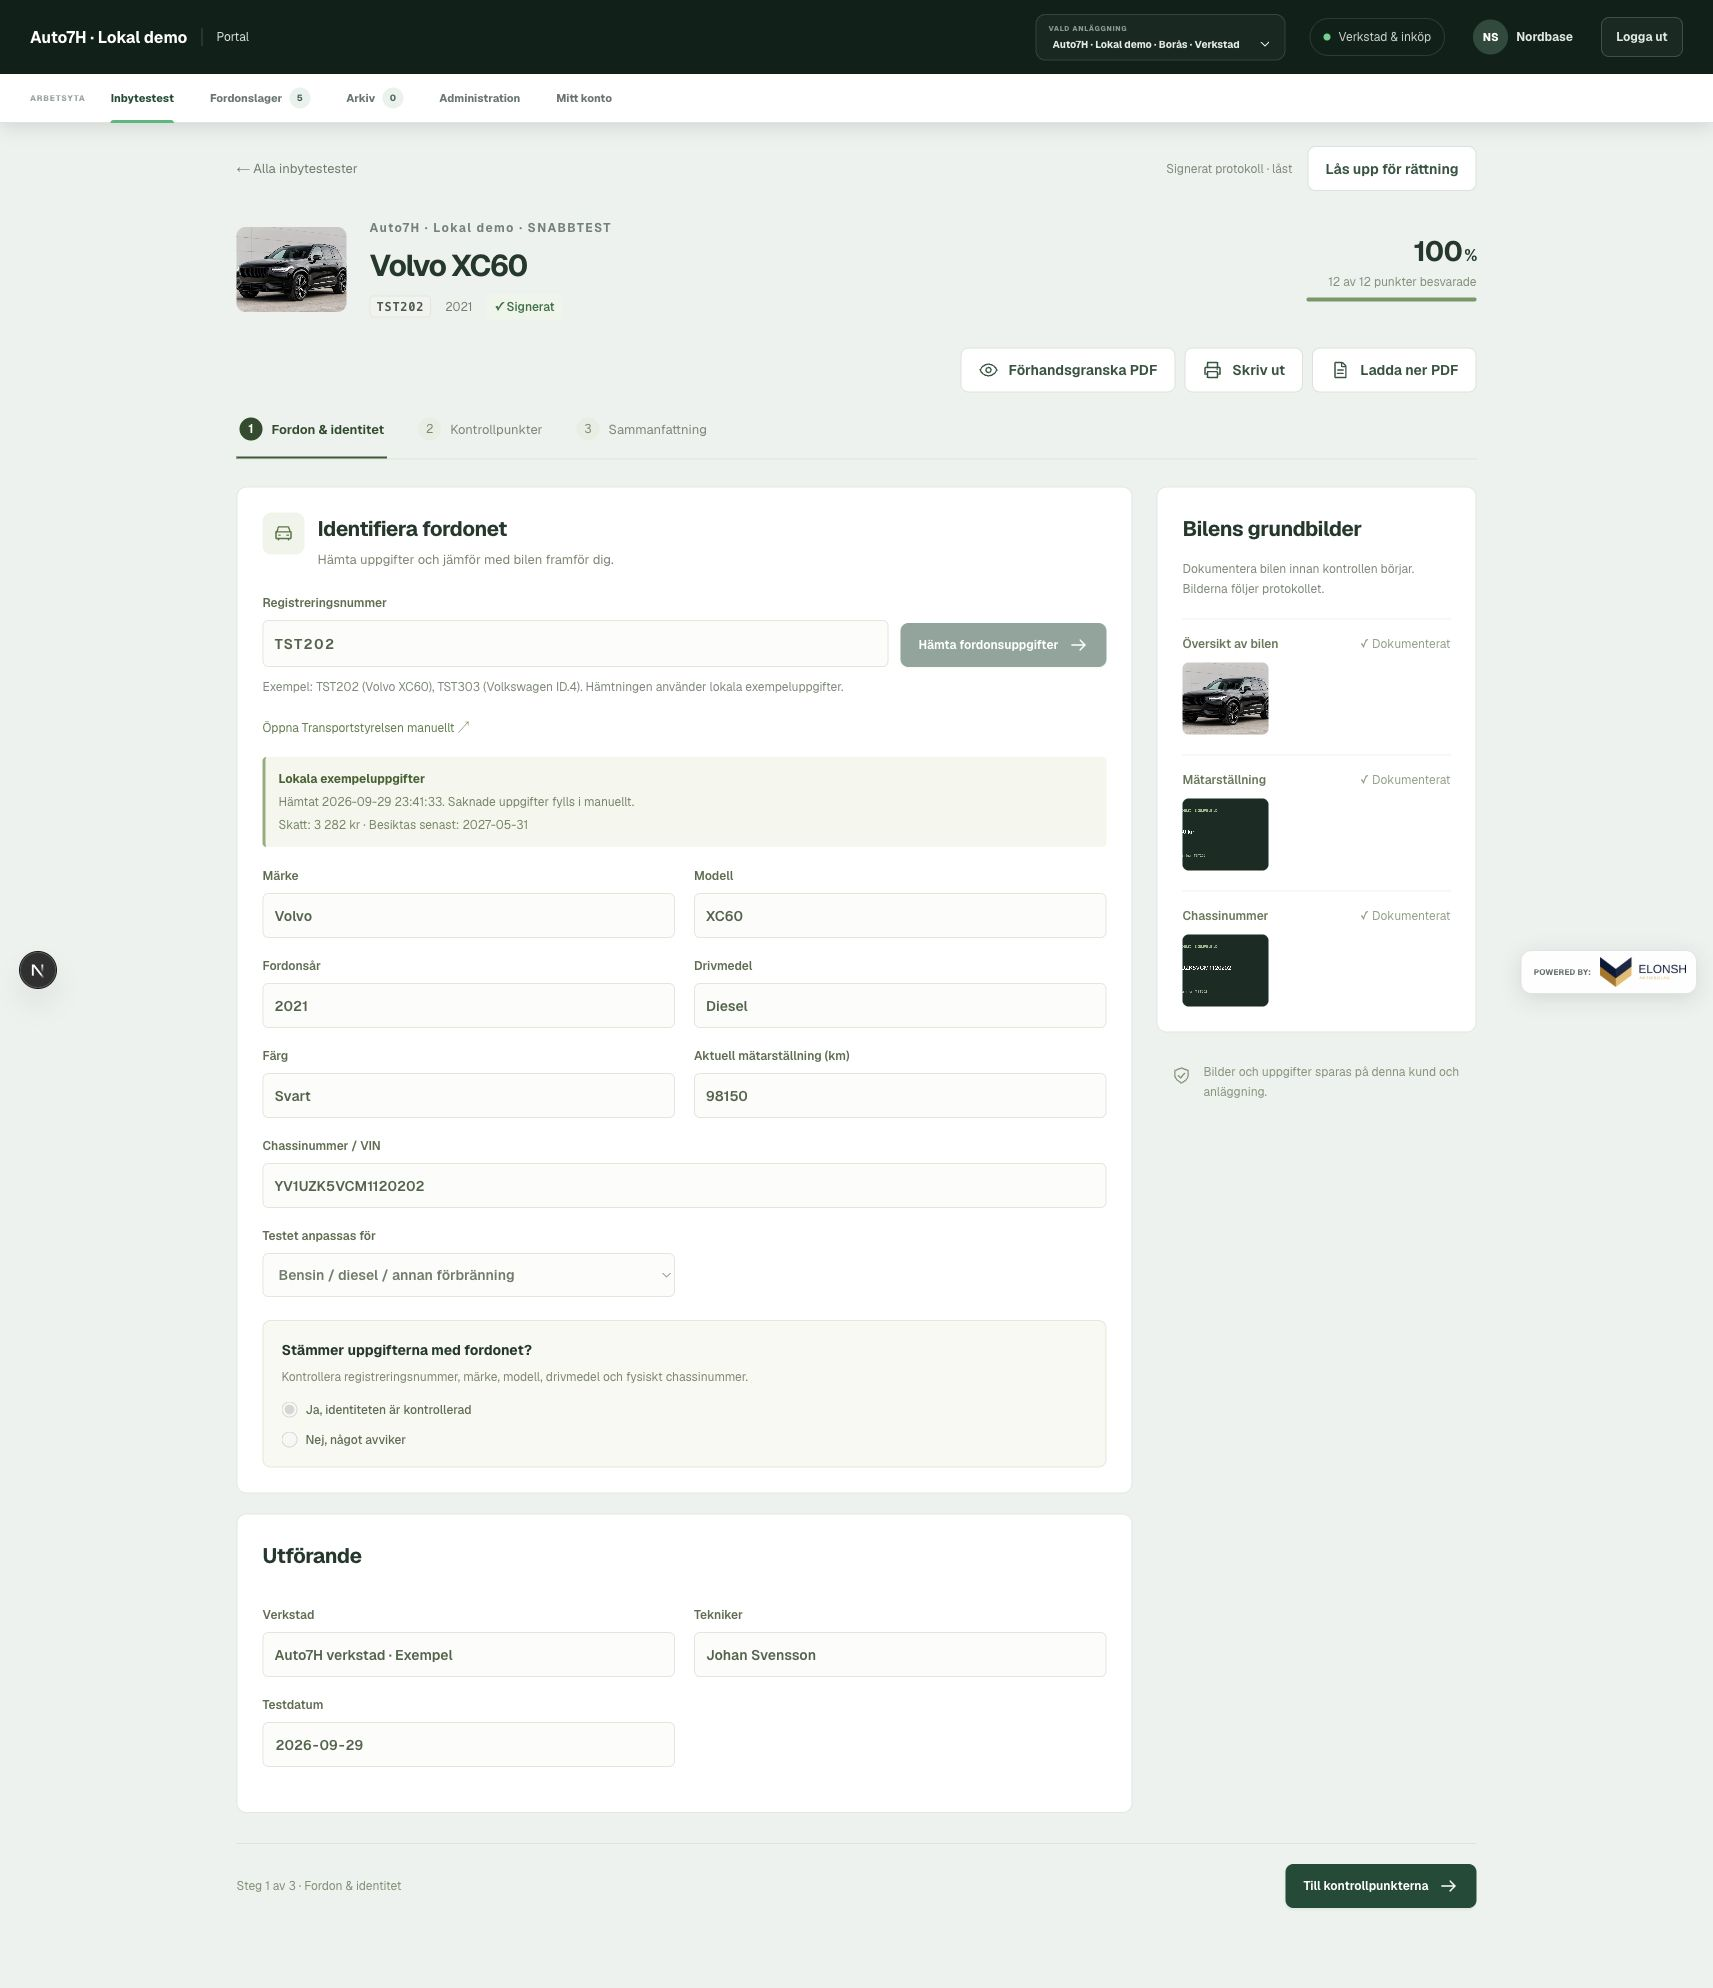The height and width of the screenshot is (1988, 1713).
Task: Go to step 2 Kontrollpunkter
Action: [482, 429]
